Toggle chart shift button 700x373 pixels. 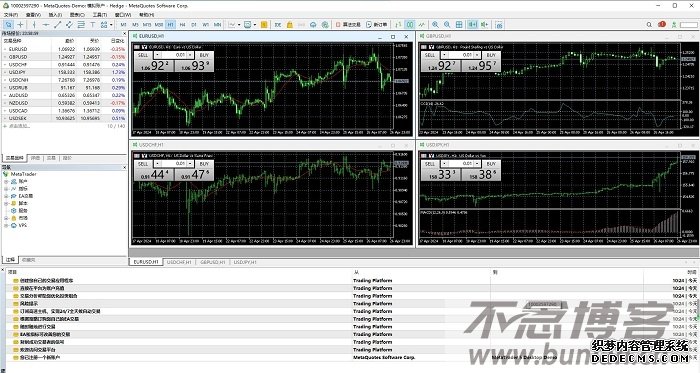pos(484,25)
